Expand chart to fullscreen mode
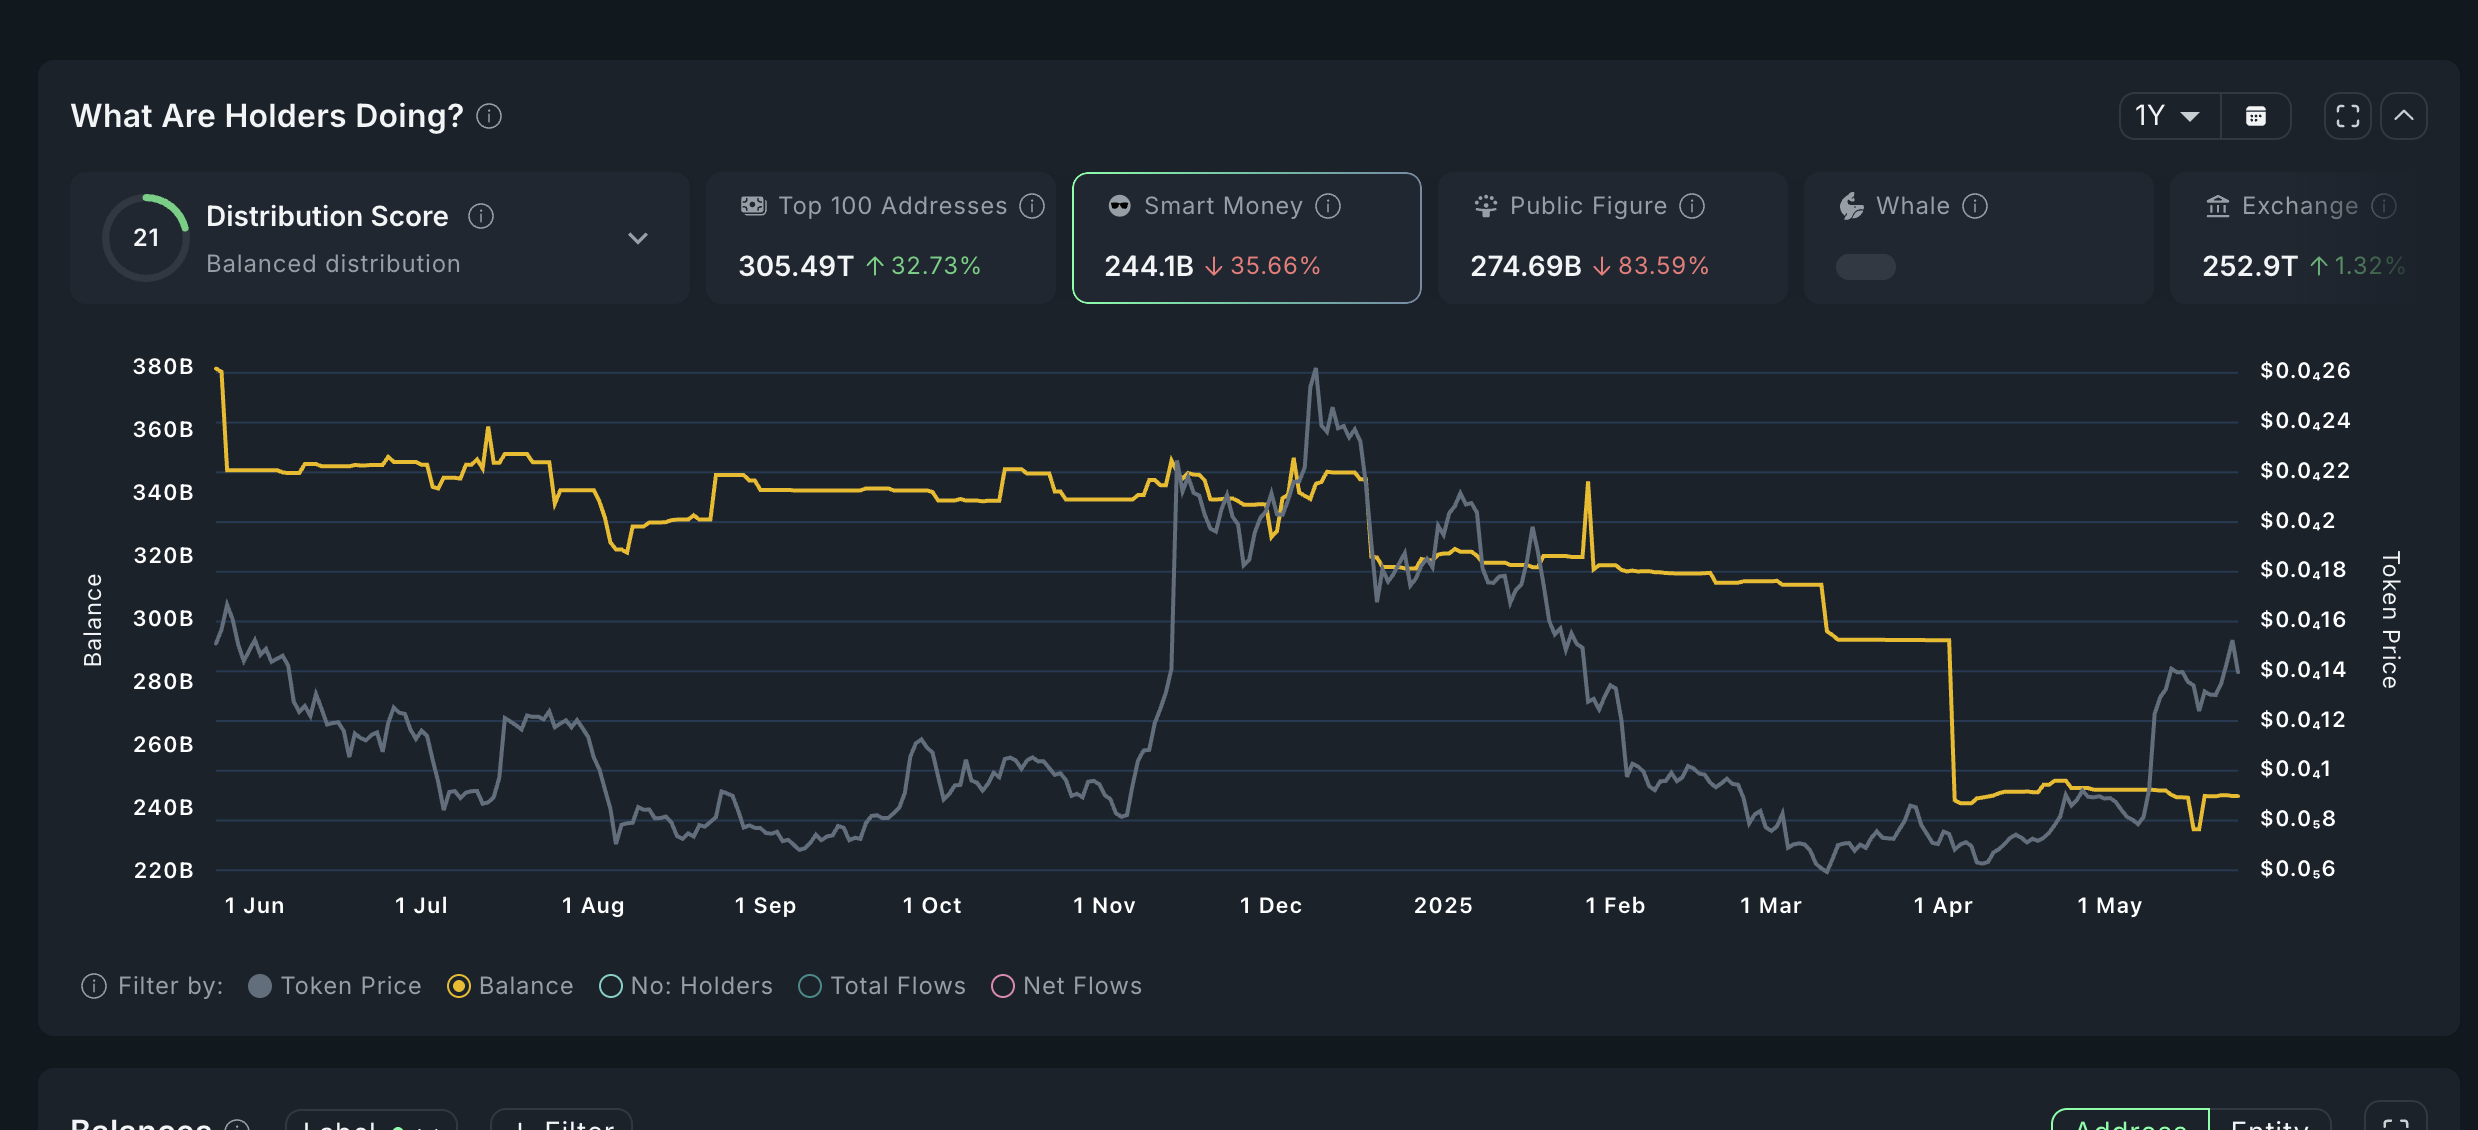The width and height of the screenshot is (2478, 1130). pyautogui.click(x=2346, y=115)
